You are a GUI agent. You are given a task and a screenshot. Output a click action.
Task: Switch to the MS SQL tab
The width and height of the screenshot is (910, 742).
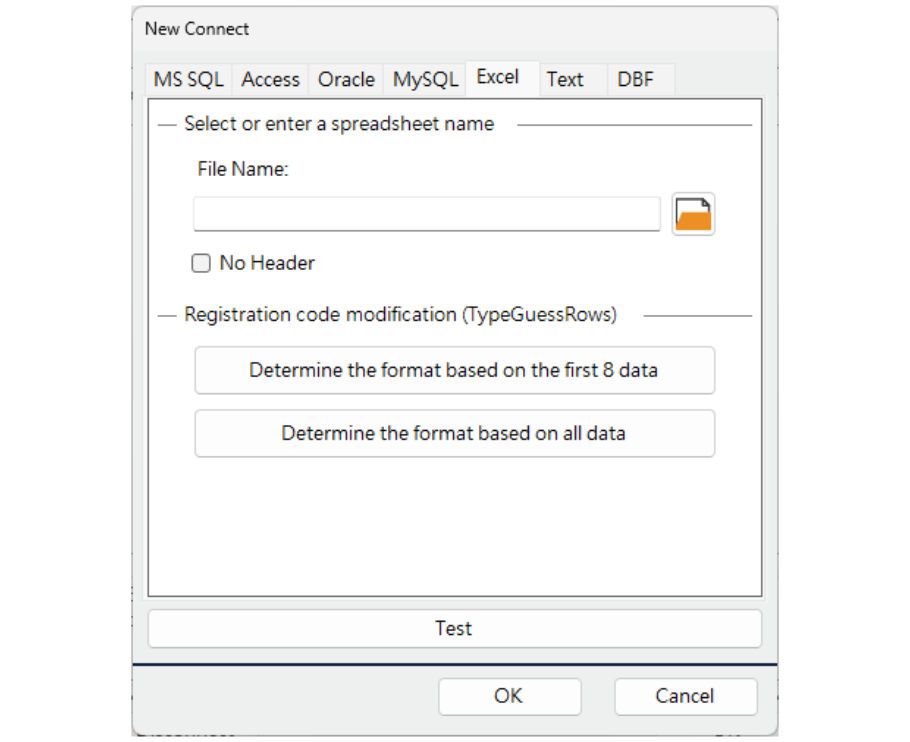(191, 79)
